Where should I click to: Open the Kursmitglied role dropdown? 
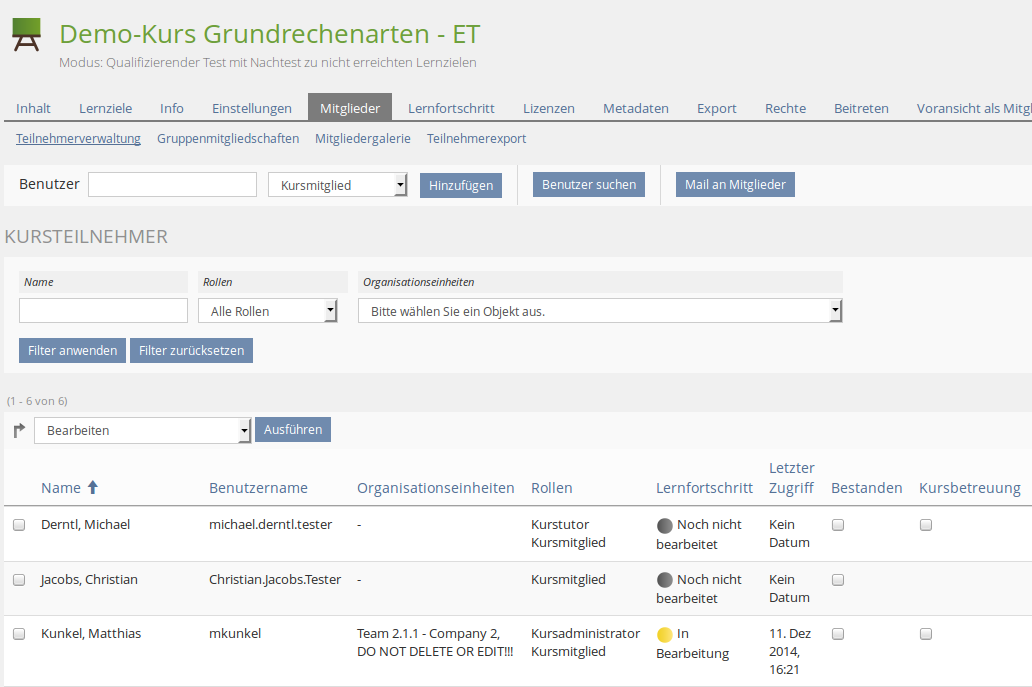(337, 185)
